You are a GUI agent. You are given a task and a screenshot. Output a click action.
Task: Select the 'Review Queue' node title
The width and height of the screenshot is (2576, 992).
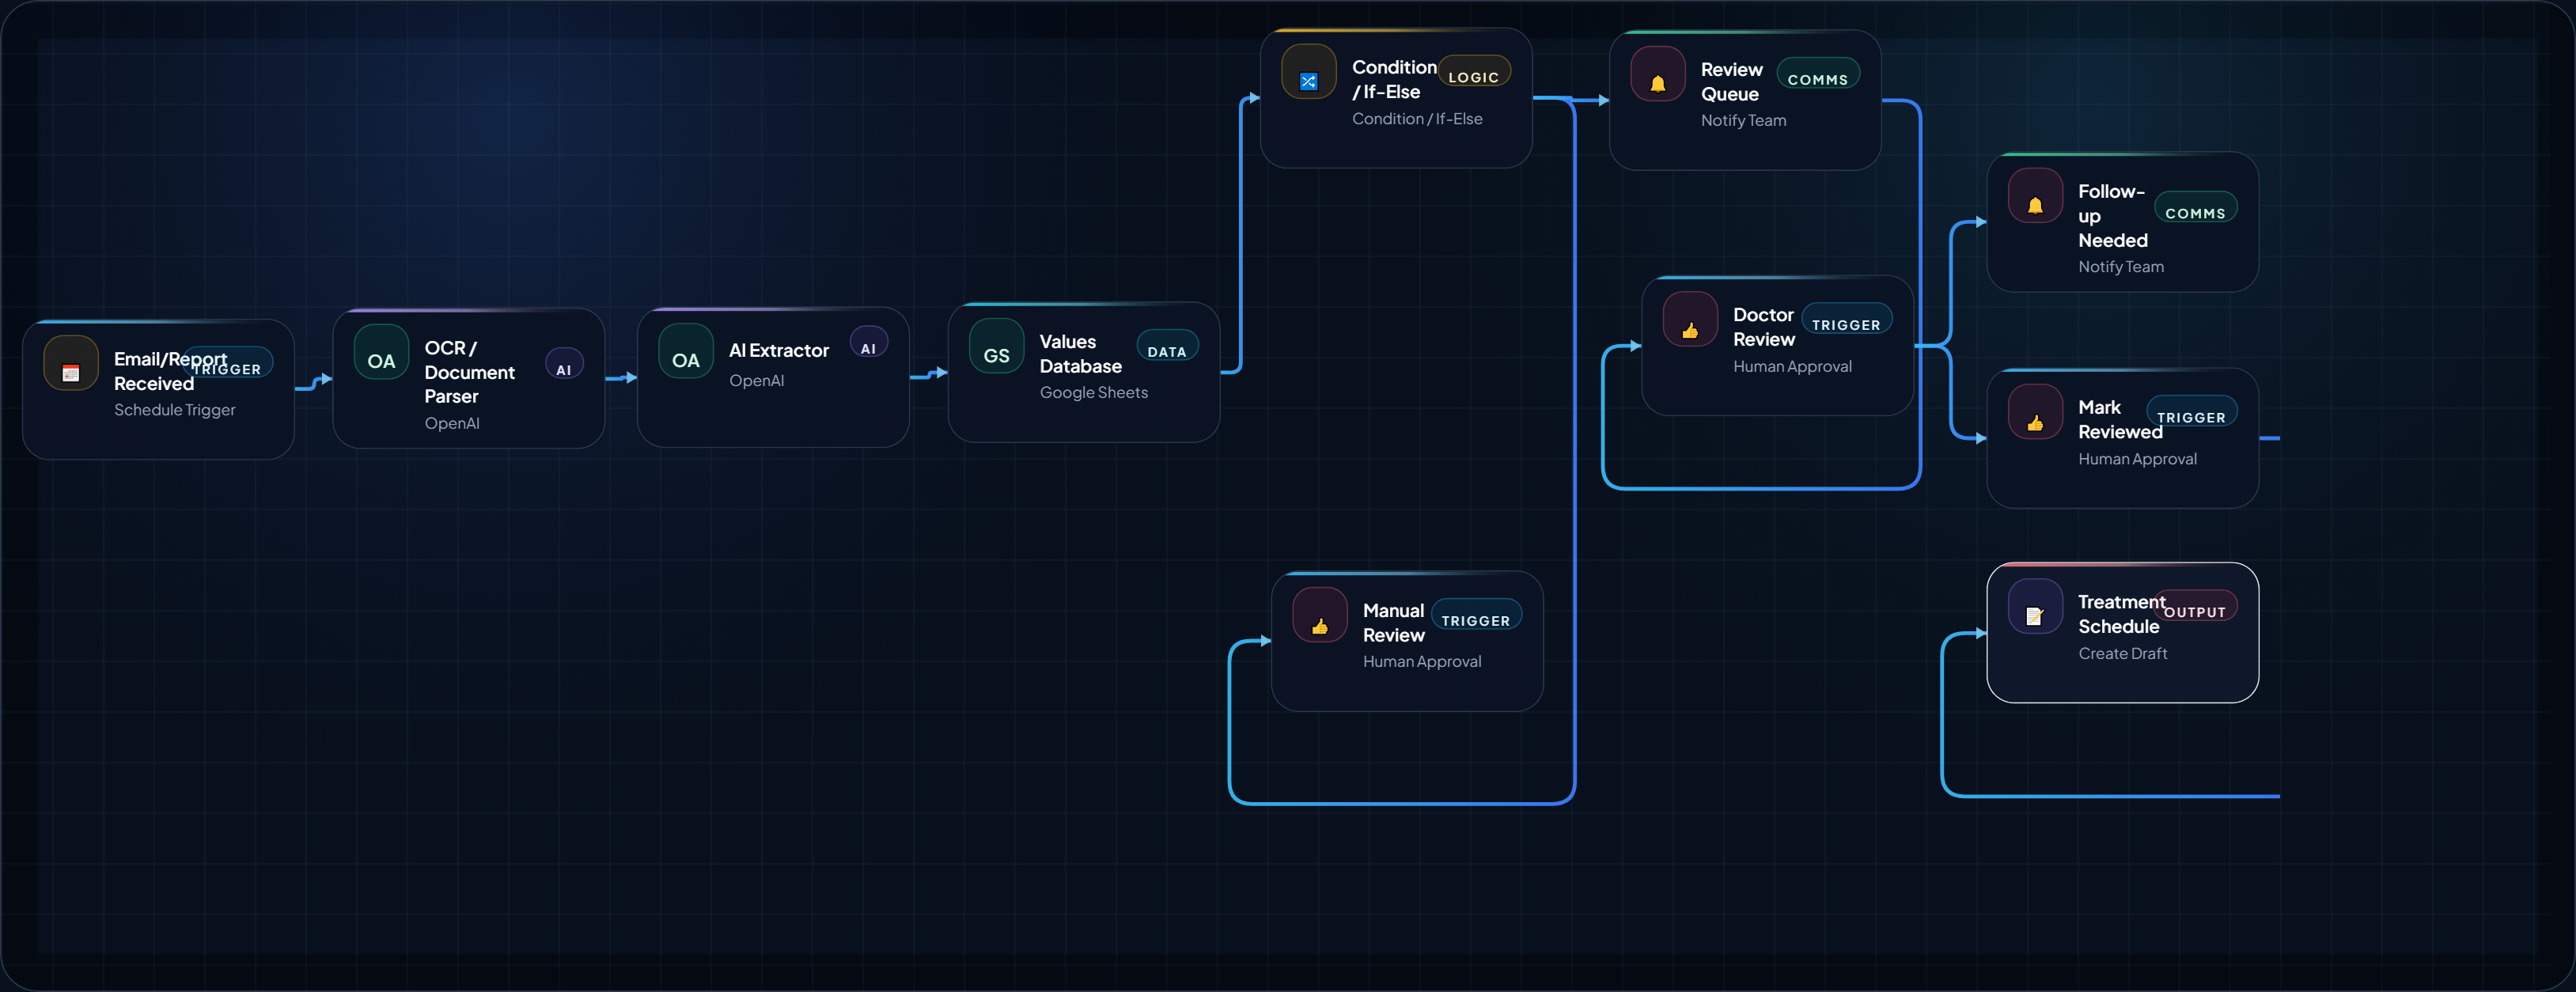(1731, 82)
